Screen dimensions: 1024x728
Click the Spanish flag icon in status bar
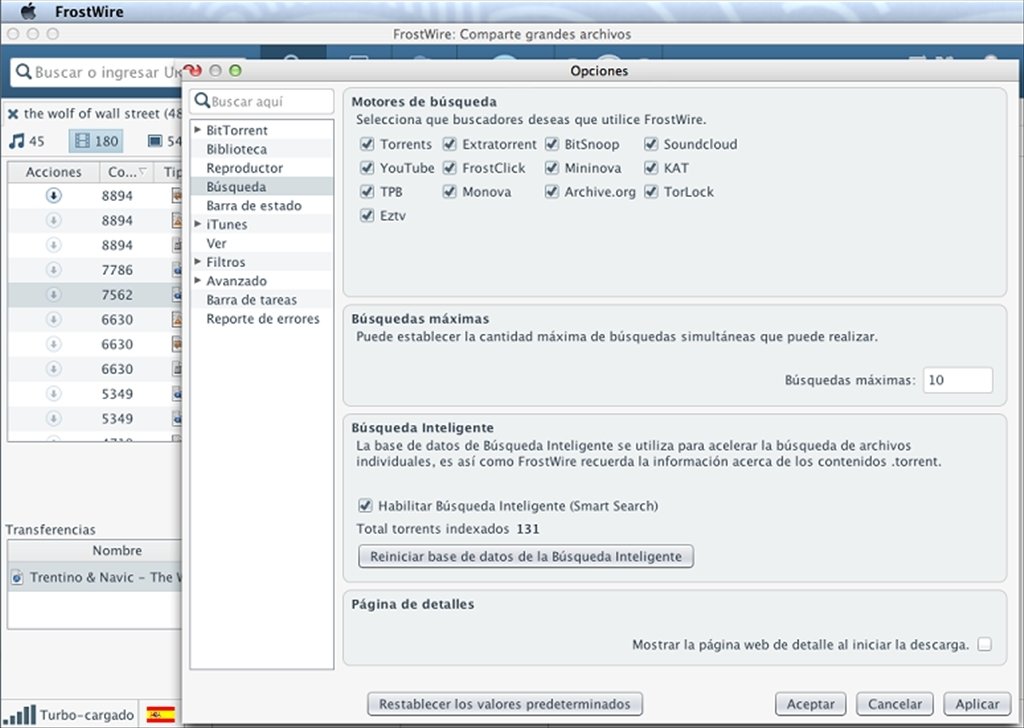coord(161,714)
